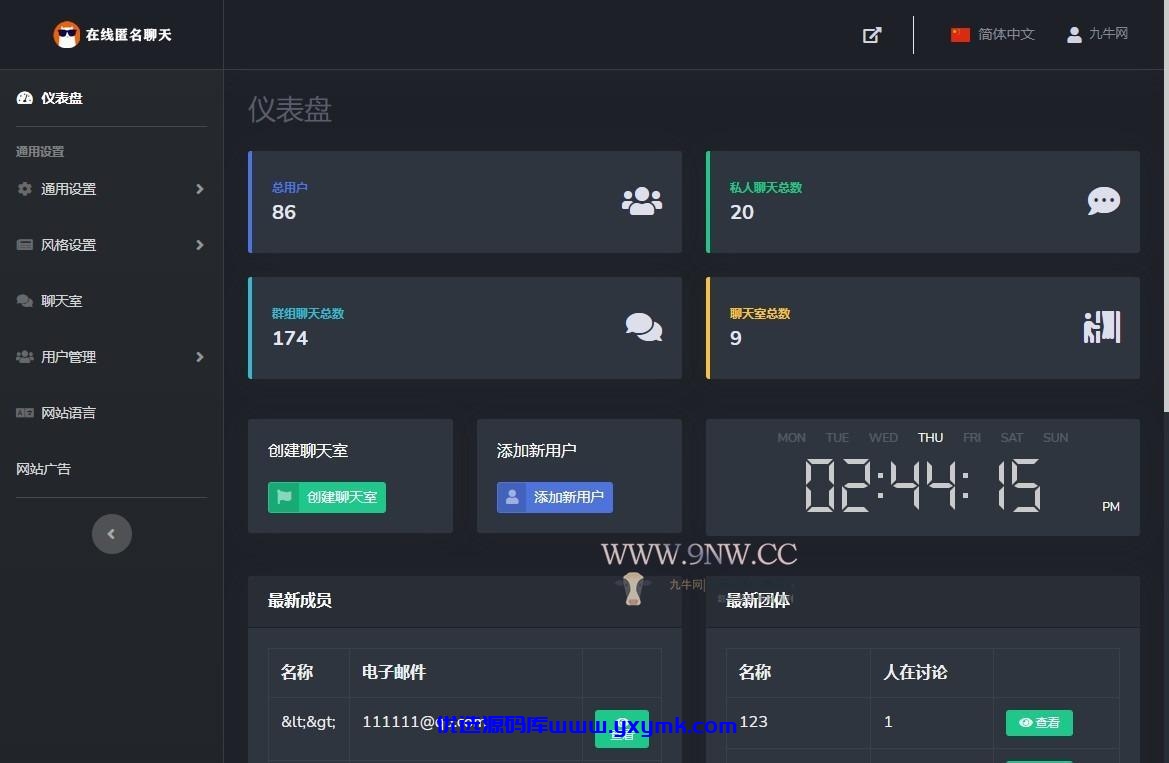The image size is (1169, 763).
Task: Select 通用设置 sidebar menu label
Action: click(69, 189)
